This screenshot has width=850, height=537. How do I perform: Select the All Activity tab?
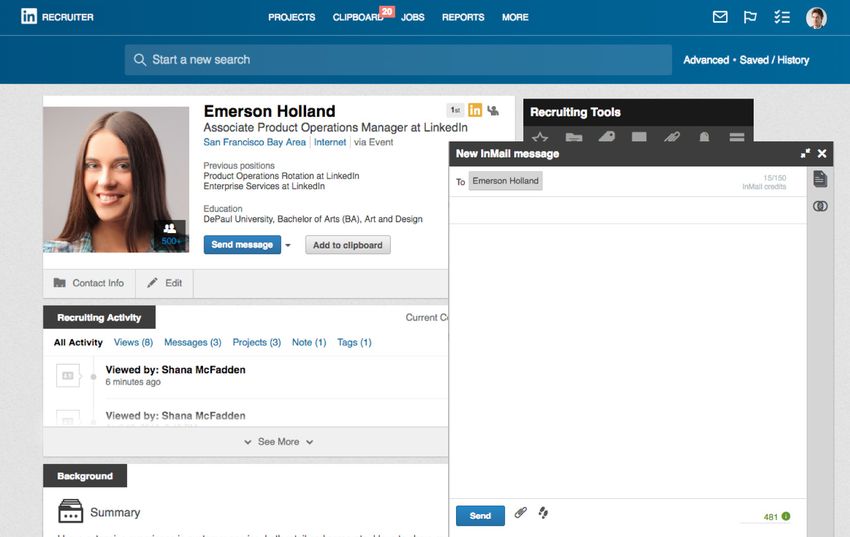coord(78,342)
